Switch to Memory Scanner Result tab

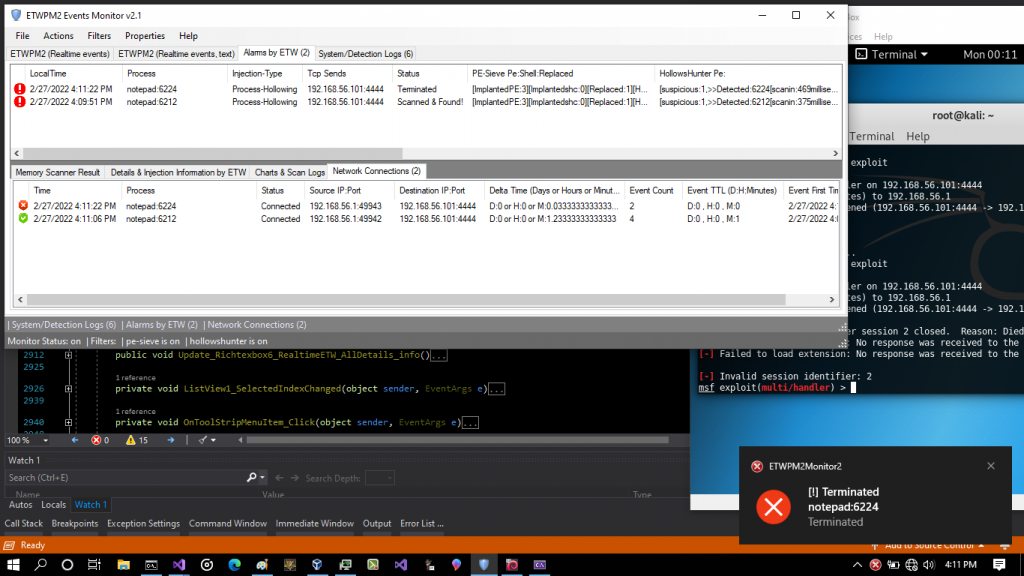tap(58, 172)
